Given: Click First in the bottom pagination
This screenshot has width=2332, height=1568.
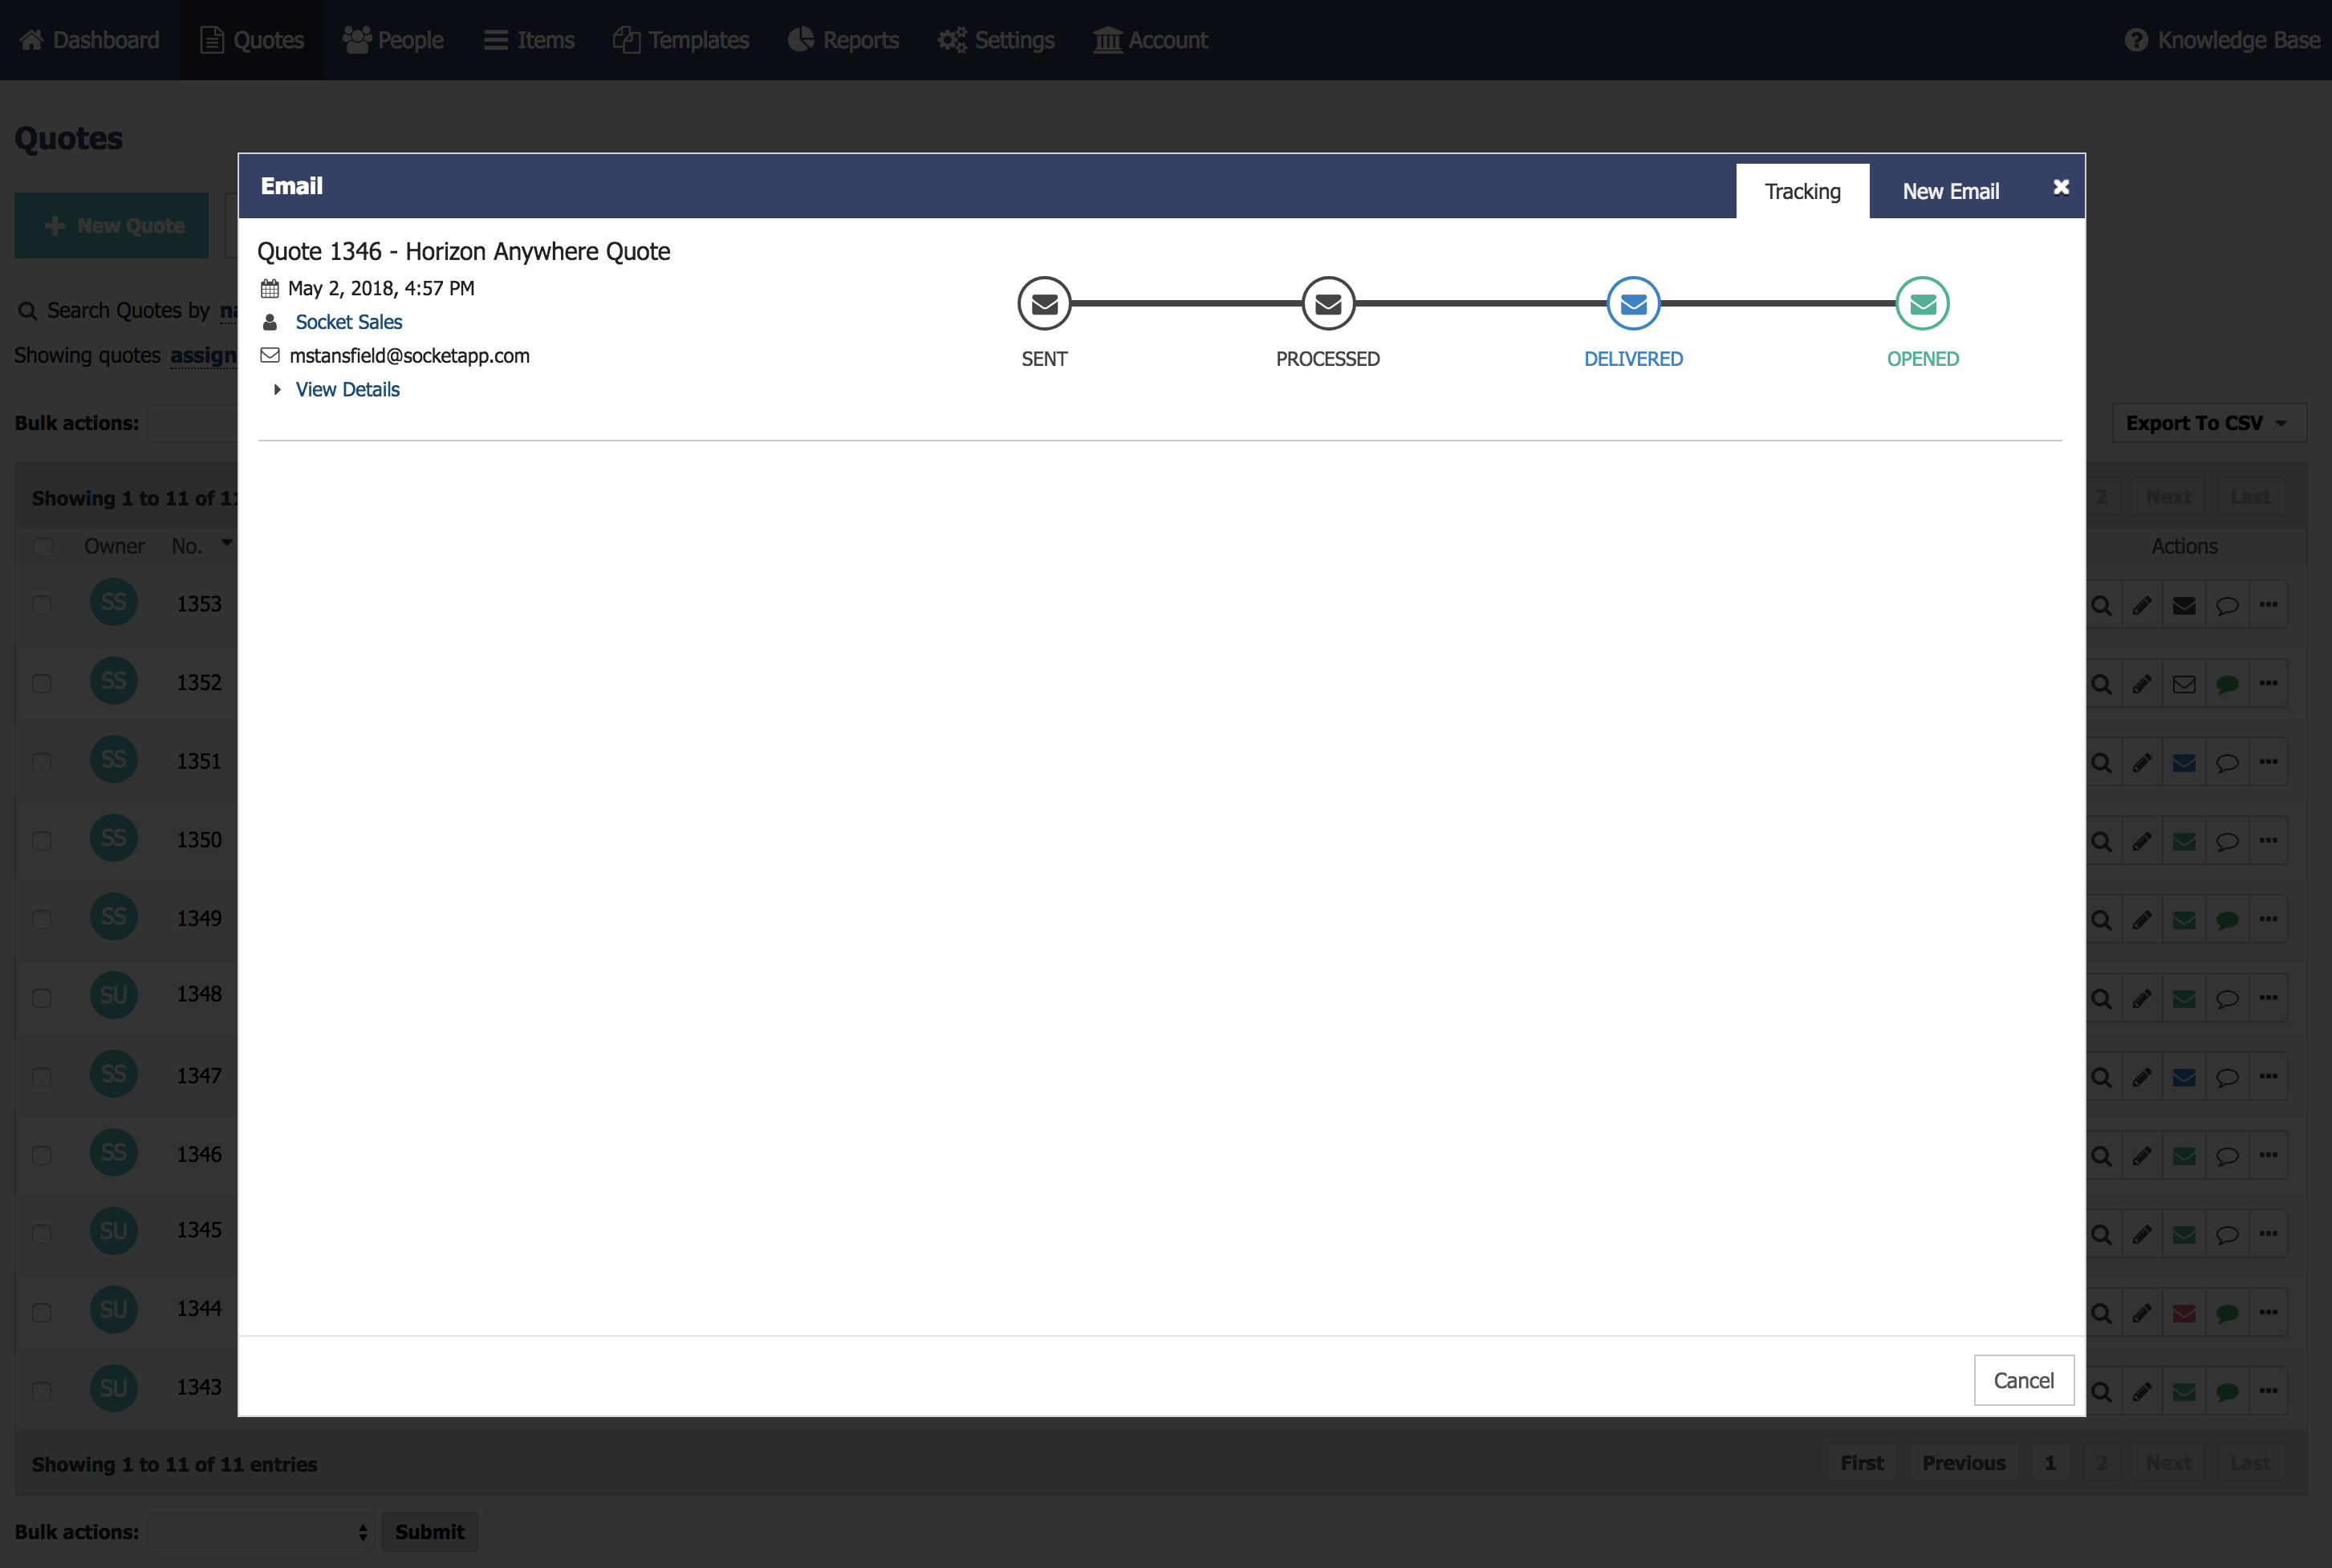Looking at the screenshot, I should (x=1861, y=1463).
